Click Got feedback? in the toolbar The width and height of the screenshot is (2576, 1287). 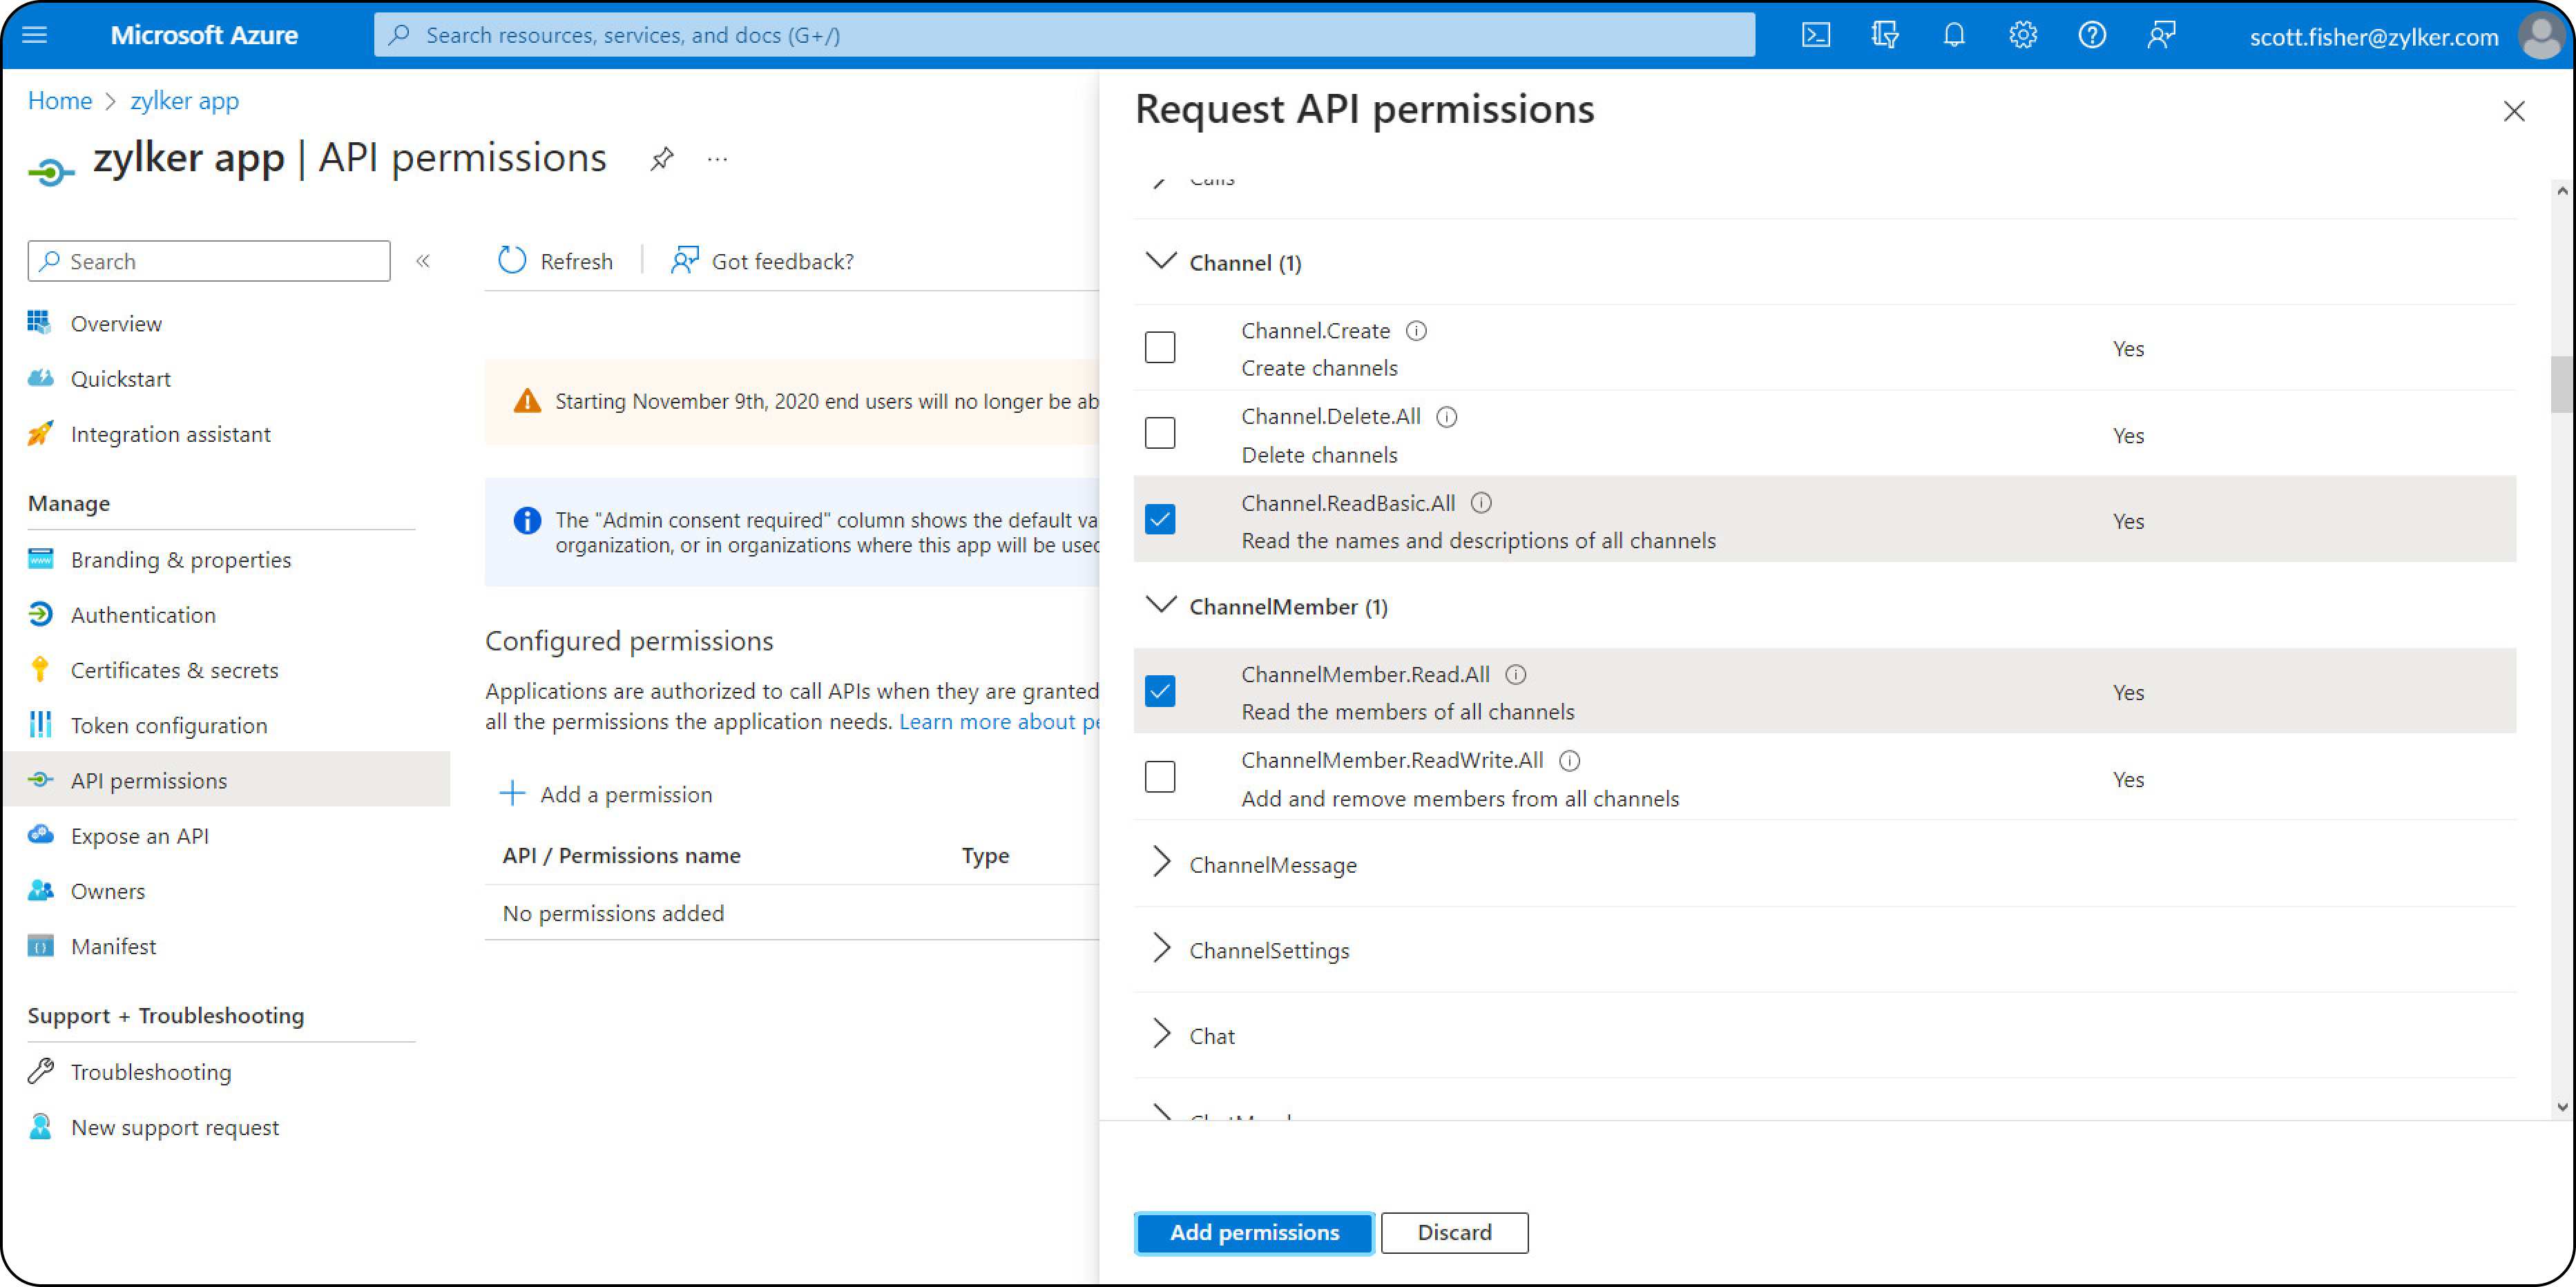(x=762, y=261)
